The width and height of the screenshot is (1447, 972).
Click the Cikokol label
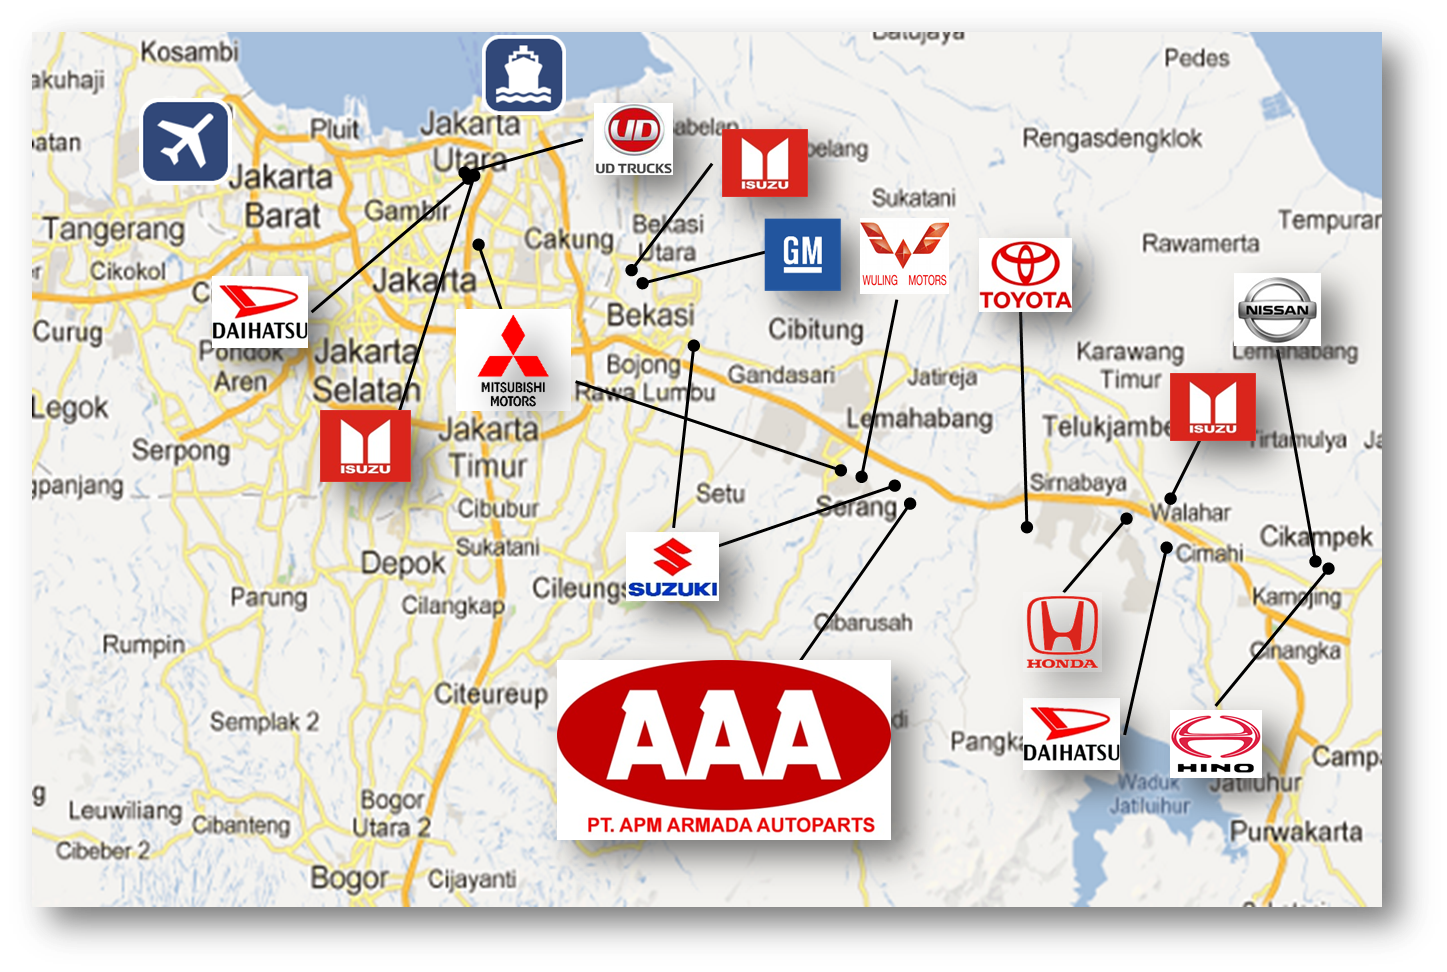[128, 271]
